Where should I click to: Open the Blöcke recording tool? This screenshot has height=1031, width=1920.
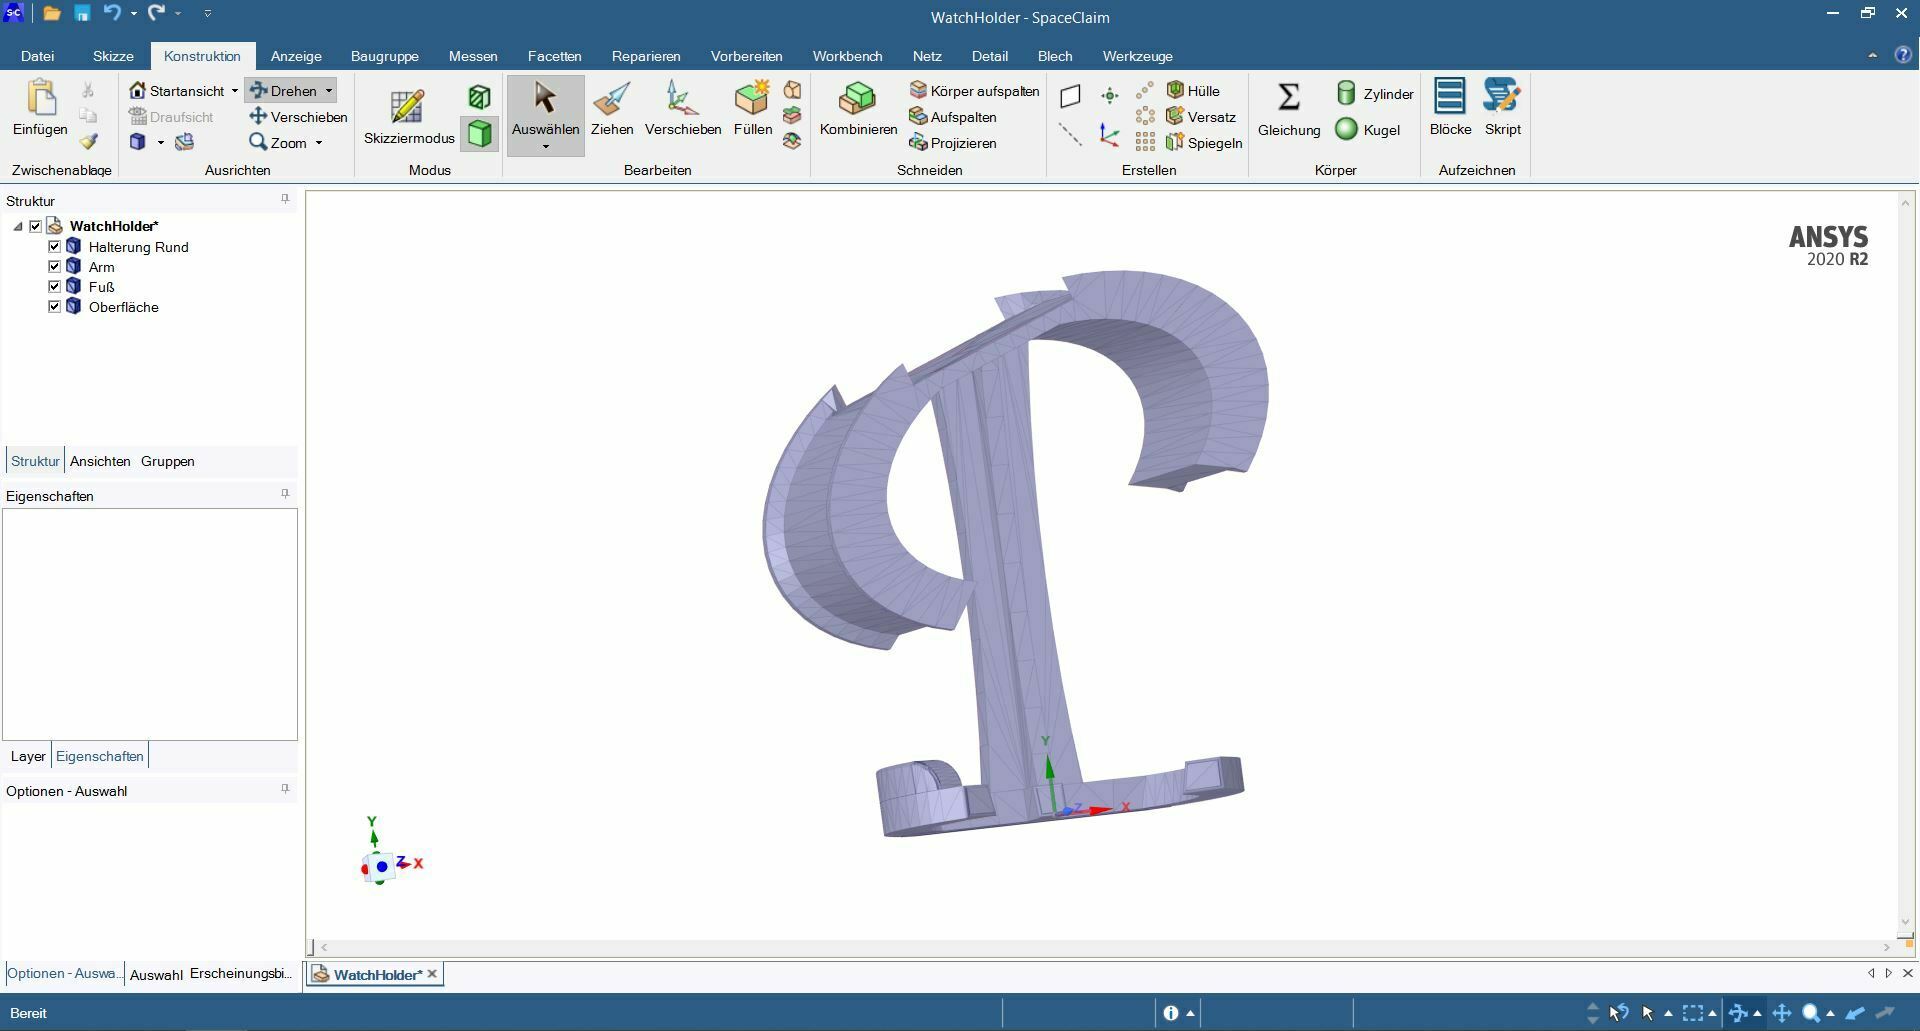(1450, 108)
